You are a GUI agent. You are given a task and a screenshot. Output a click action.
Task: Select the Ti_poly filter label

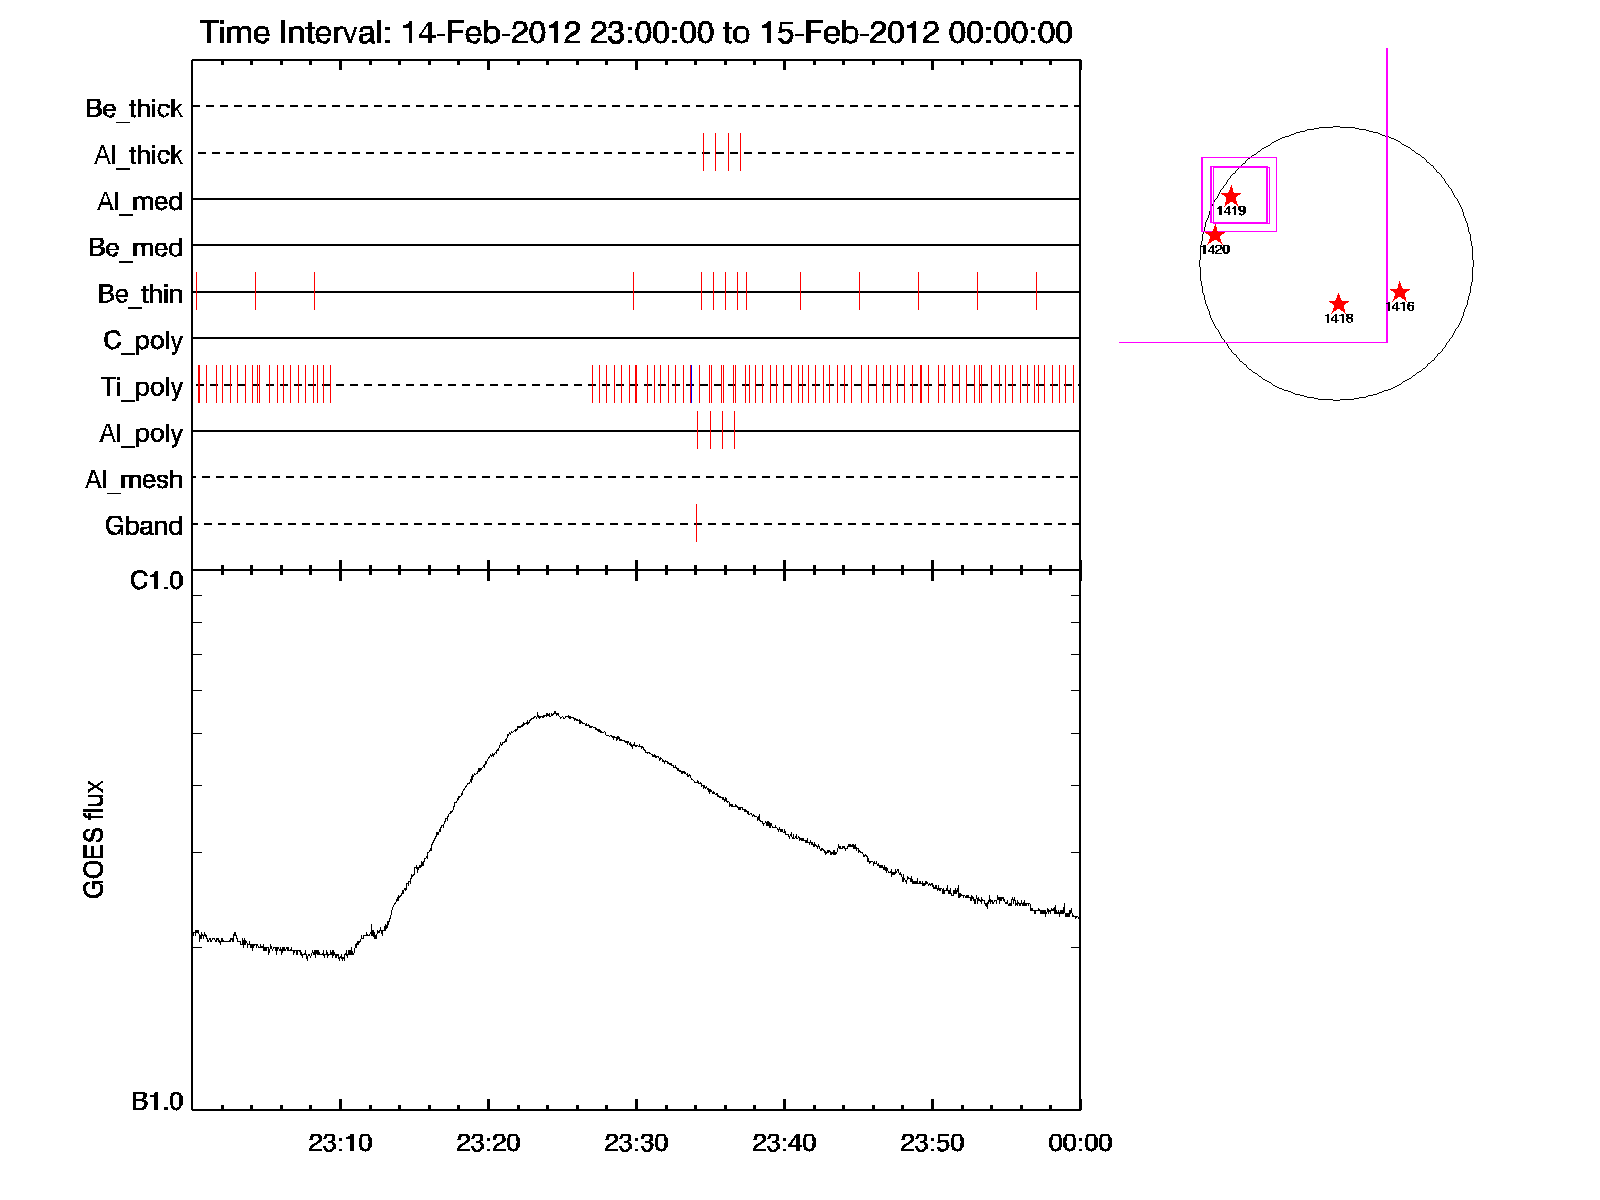coord(141,387)
